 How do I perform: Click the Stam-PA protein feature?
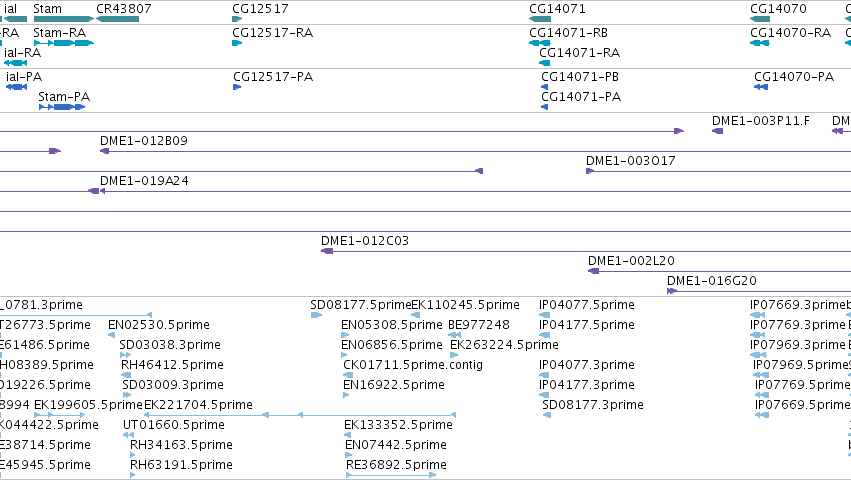tap(62, 107)
